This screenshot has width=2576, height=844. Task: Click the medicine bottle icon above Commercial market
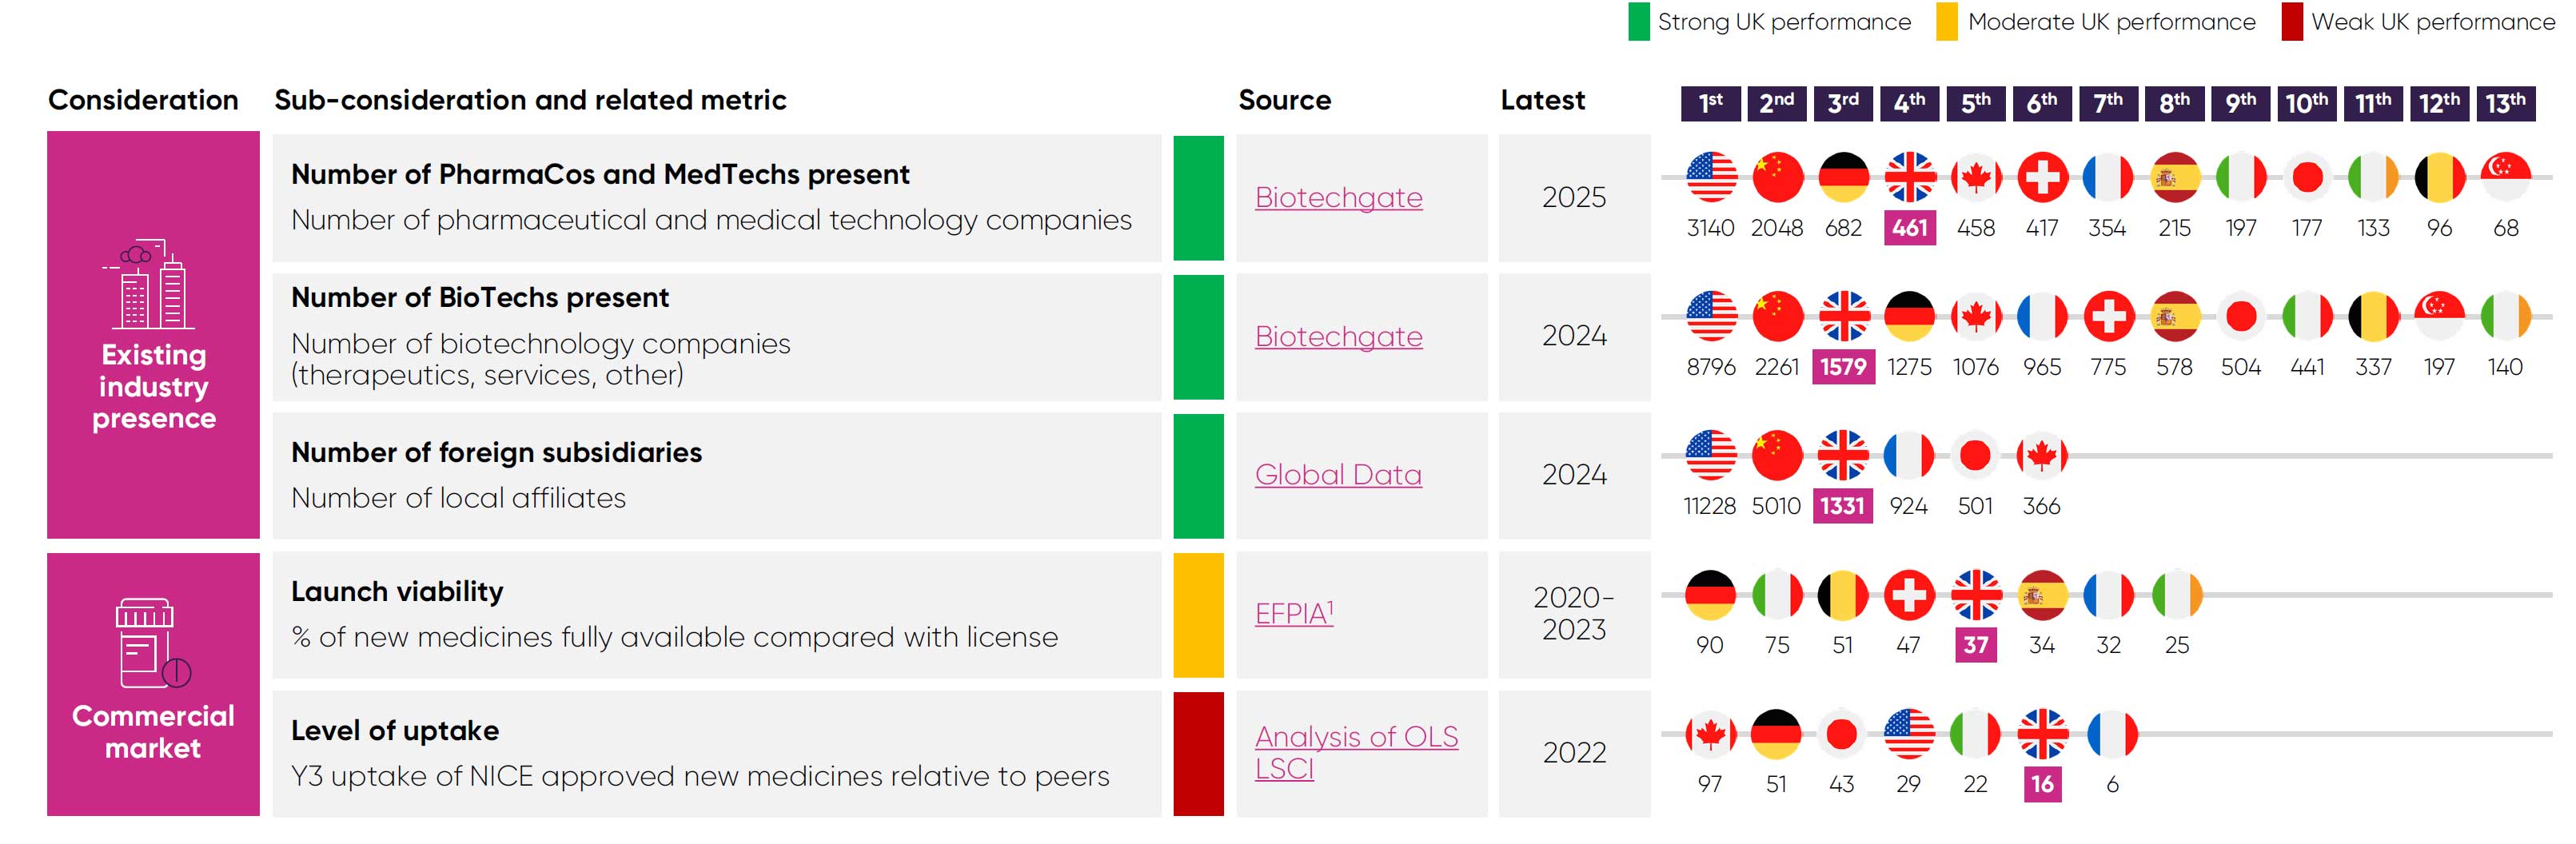click(x=152, y=644)
